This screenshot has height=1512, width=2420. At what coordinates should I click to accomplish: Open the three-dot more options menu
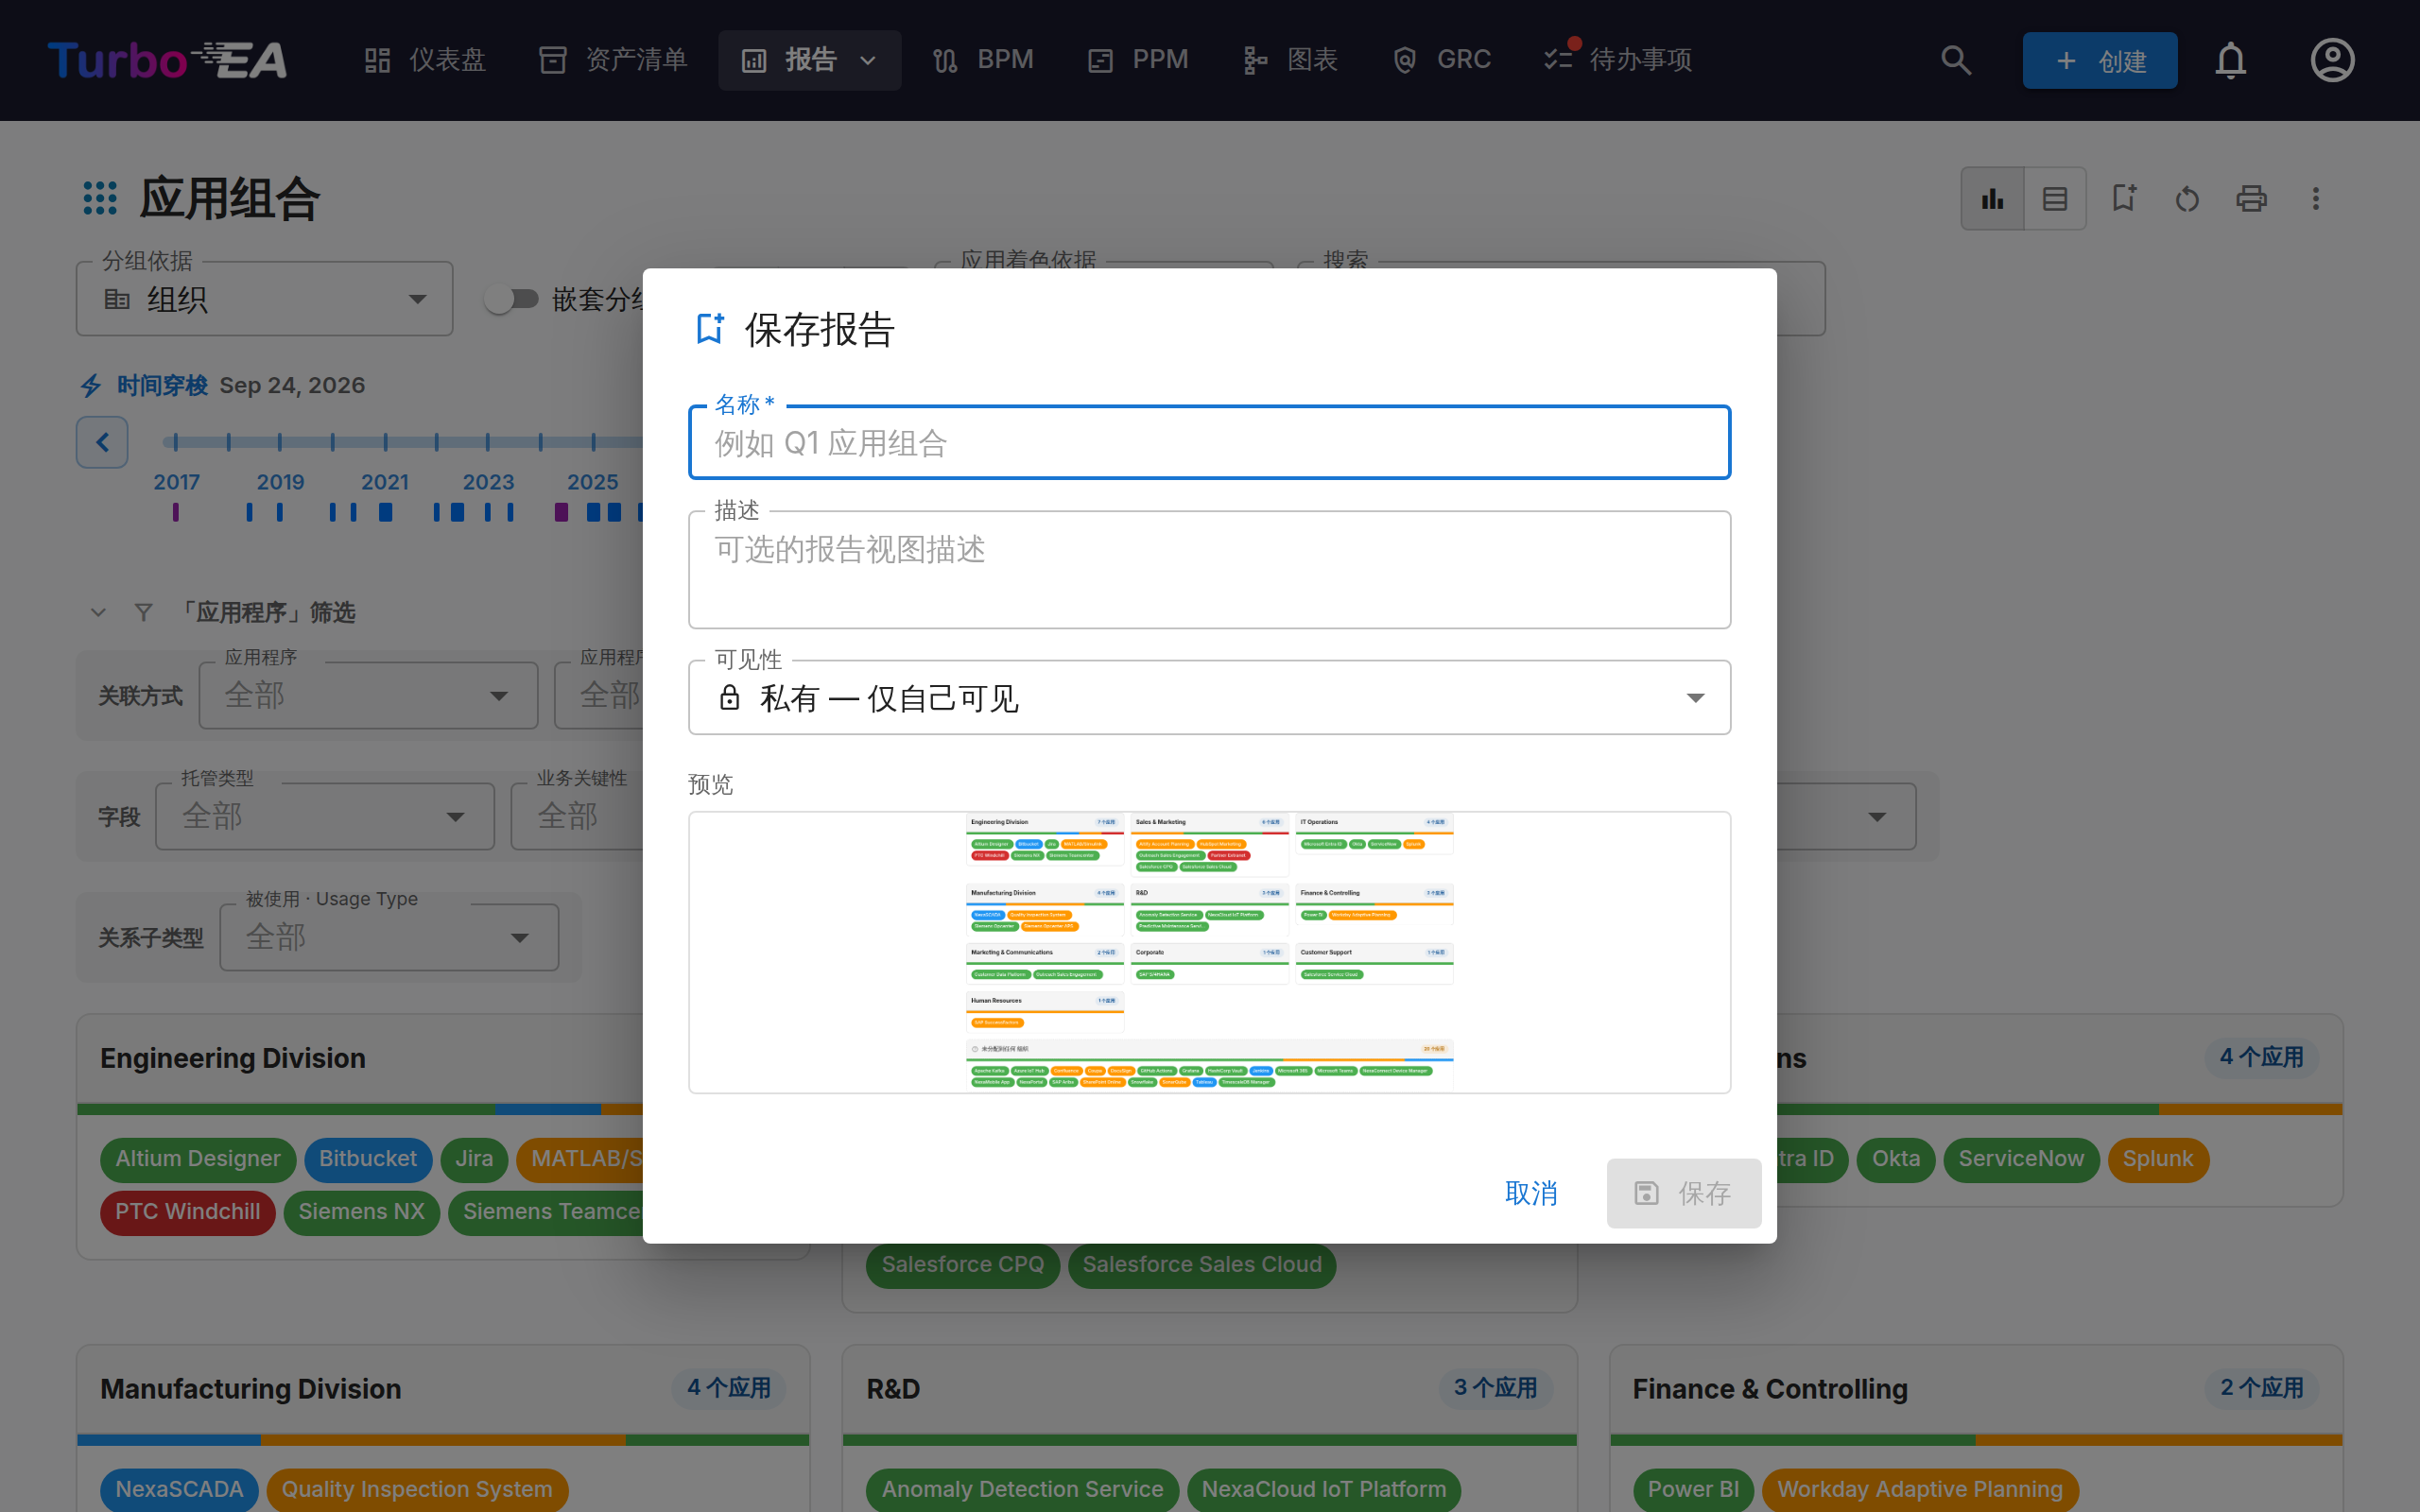(2315, 198)
